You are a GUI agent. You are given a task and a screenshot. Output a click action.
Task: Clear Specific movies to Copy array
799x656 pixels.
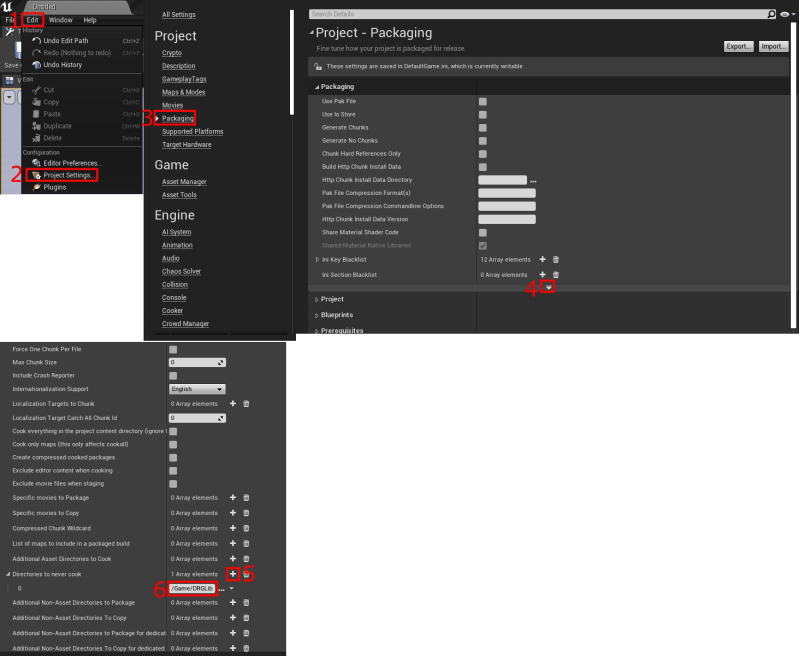pyautogui.click(x=246, y=513)
